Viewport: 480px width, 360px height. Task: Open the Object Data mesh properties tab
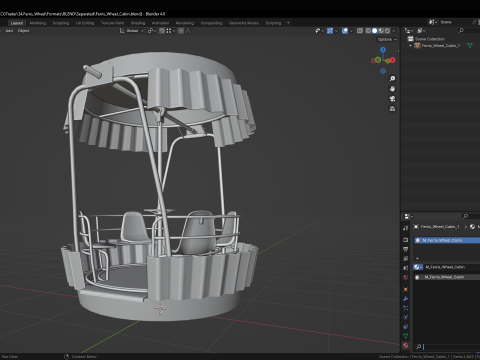tap(405, 336)
